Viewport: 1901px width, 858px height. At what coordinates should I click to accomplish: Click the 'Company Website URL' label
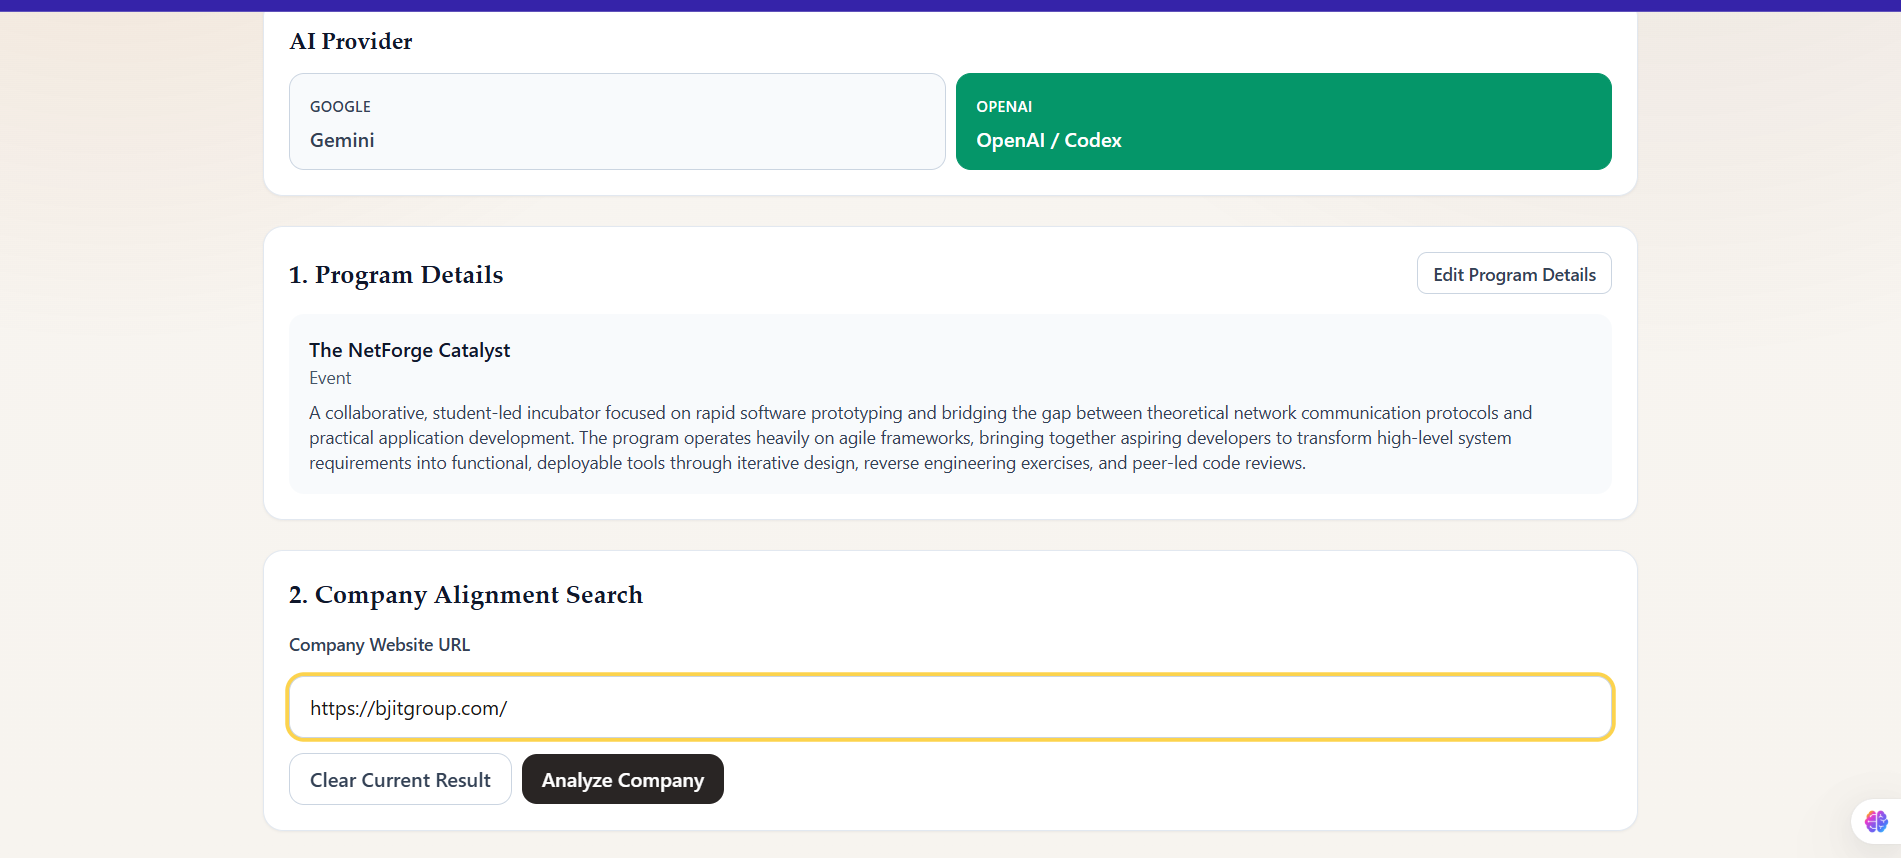379,645
